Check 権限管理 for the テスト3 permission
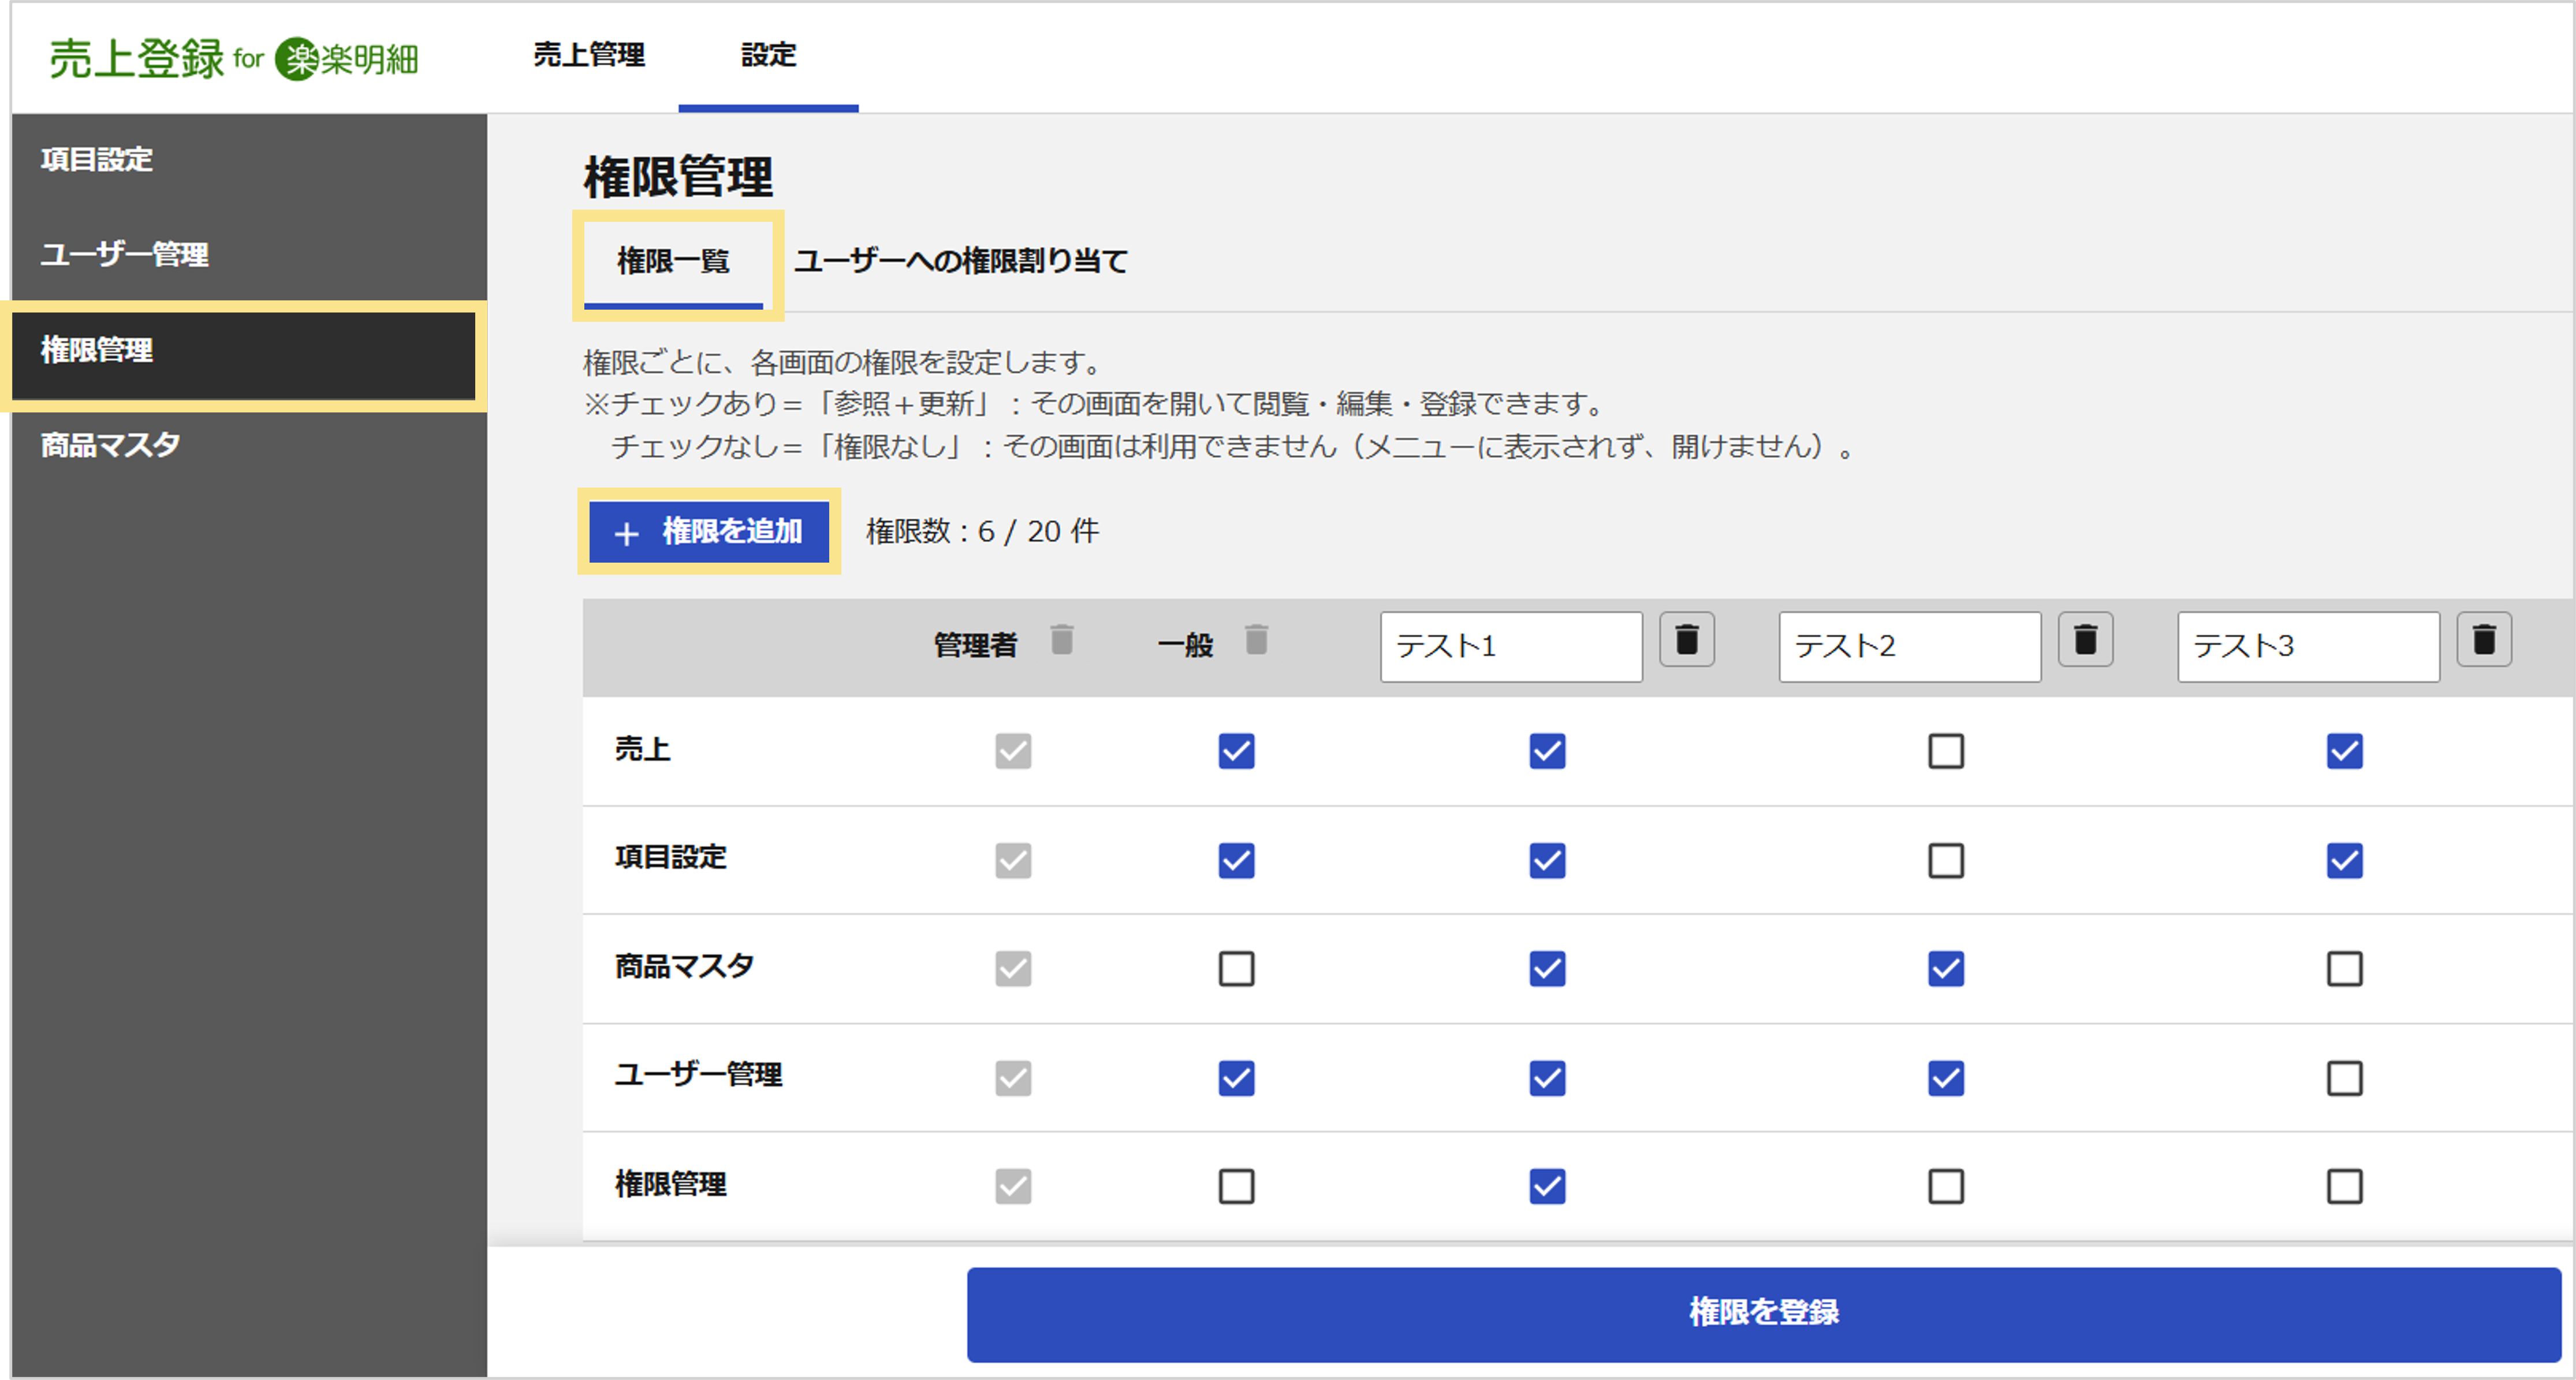The image size is (2576, 1380). (2345, 1187)
